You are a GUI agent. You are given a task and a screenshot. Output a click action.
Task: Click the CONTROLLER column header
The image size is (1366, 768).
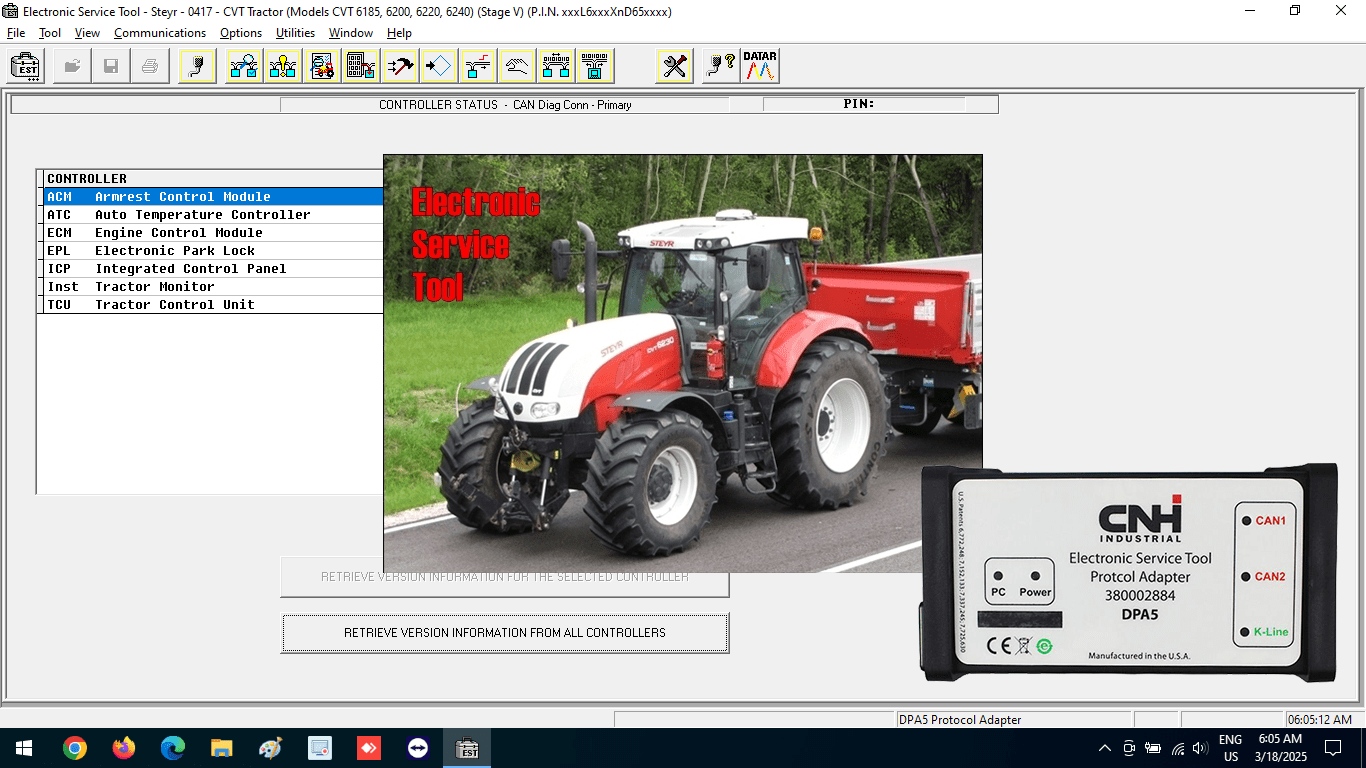coord(213,179)
